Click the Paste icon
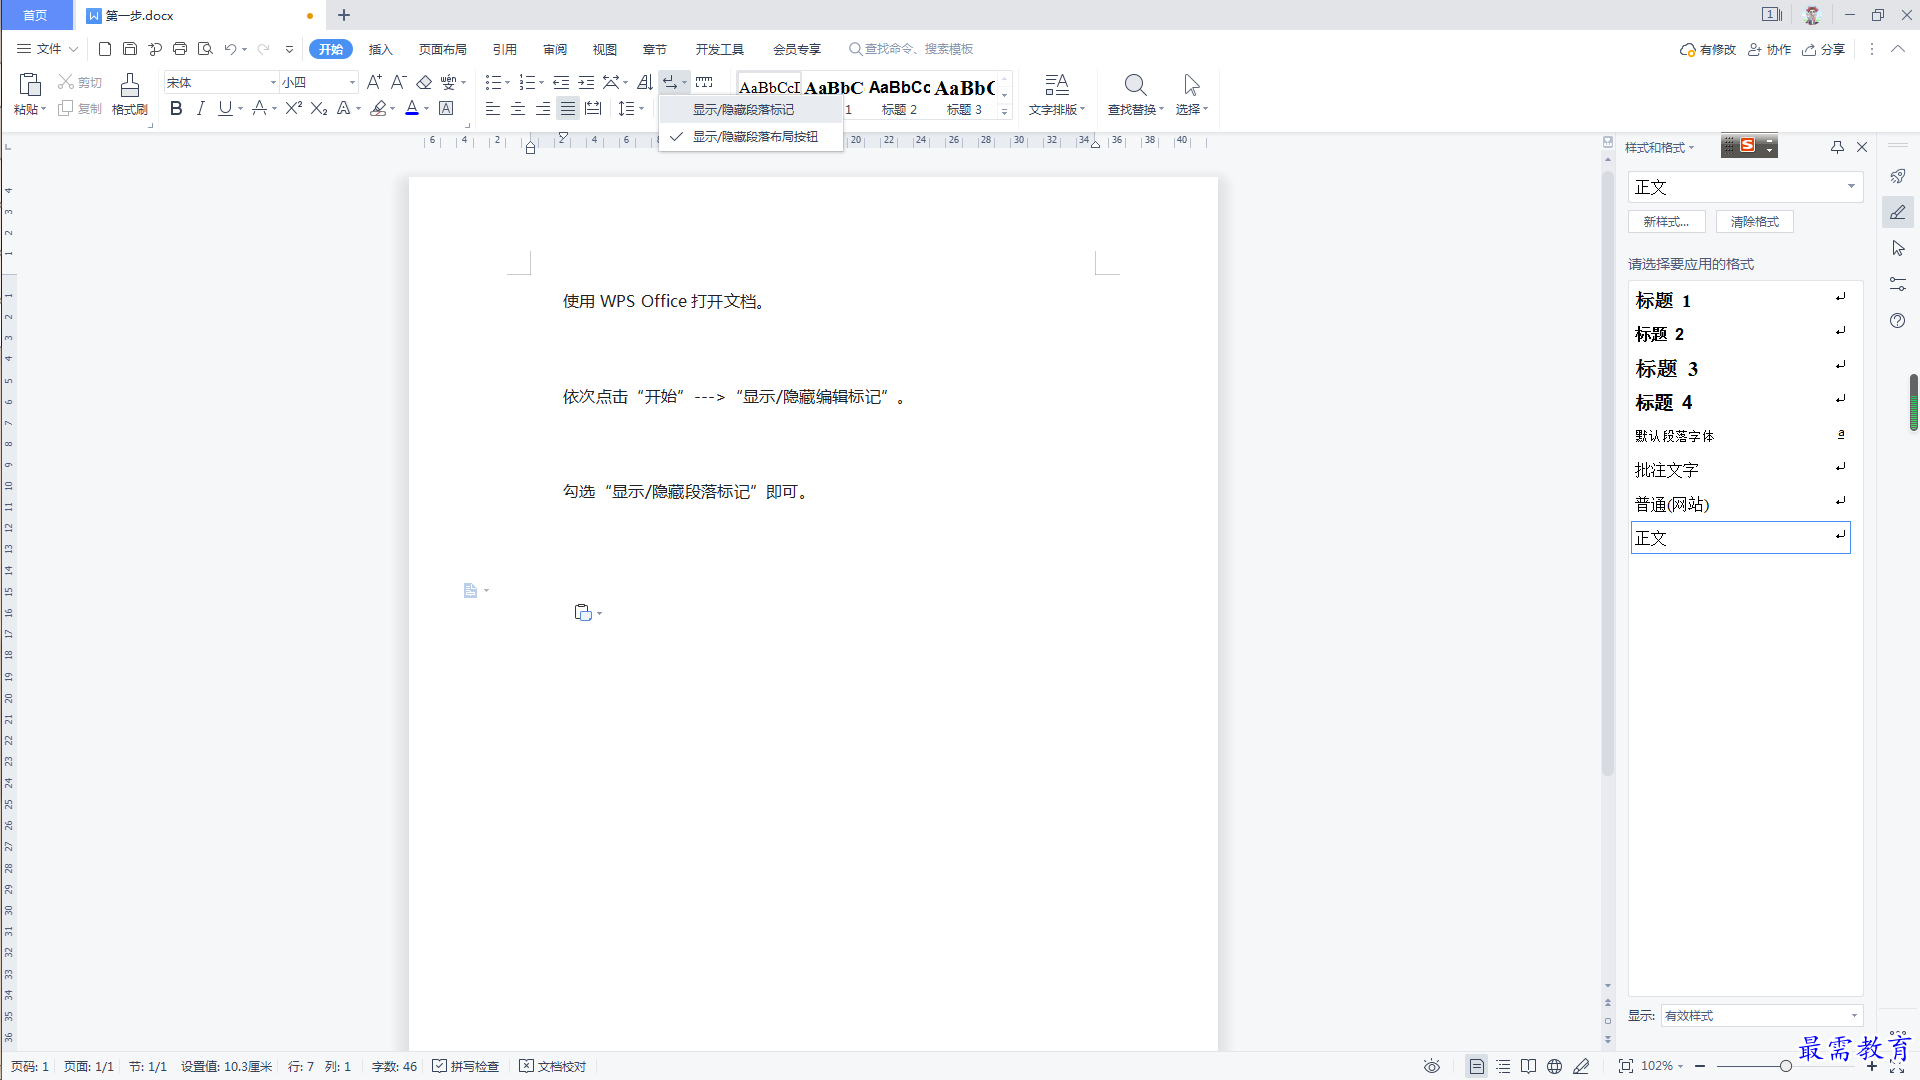 tap(30, 84)
